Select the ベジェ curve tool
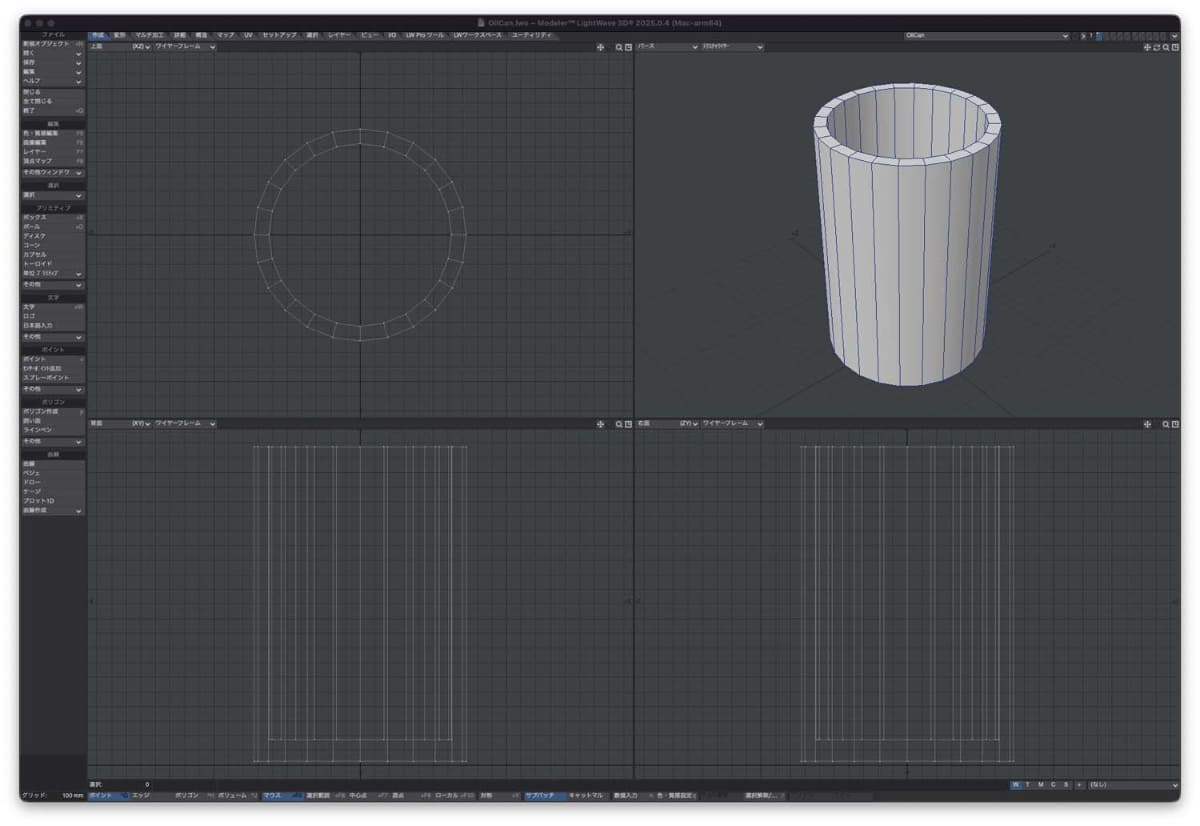Viewport: 1200px width, 826px height. [x=53, y=473]
